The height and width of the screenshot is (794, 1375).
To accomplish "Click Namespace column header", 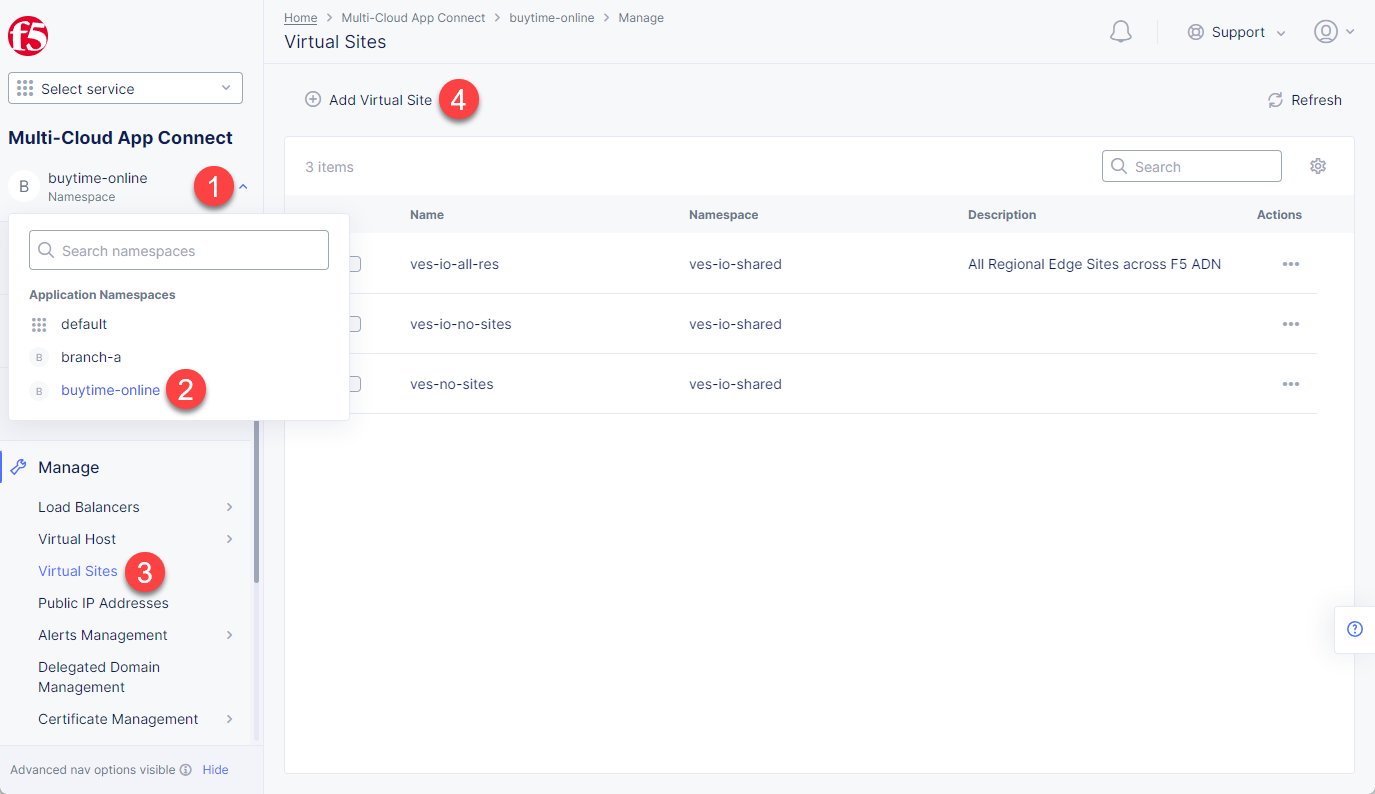I will tap(724, 215).
